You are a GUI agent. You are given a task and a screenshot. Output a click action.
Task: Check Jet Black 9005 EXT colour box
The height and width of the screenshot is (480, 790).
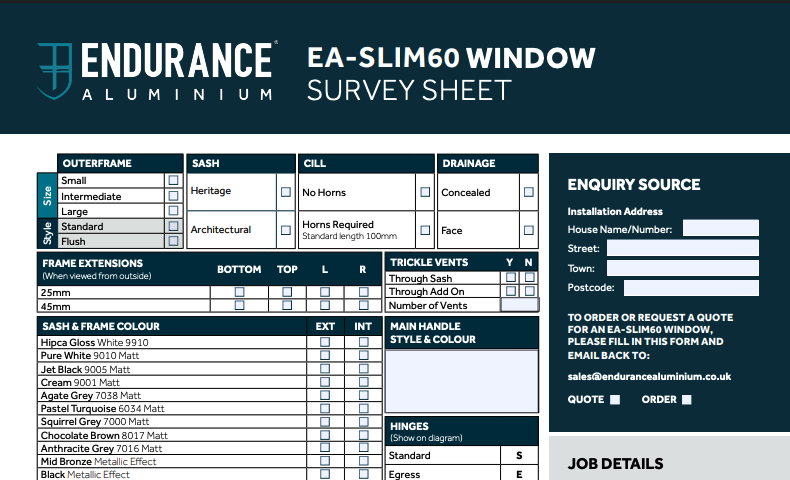pos(325,369)
